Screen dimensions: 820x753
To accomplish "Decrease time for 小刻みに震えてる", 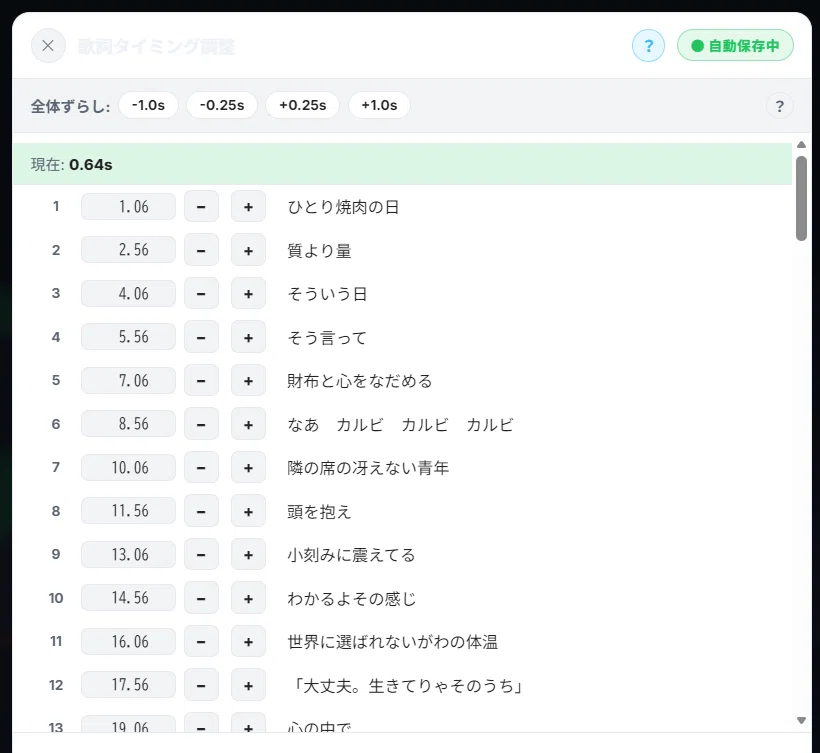I will click(x=201, y=554).
